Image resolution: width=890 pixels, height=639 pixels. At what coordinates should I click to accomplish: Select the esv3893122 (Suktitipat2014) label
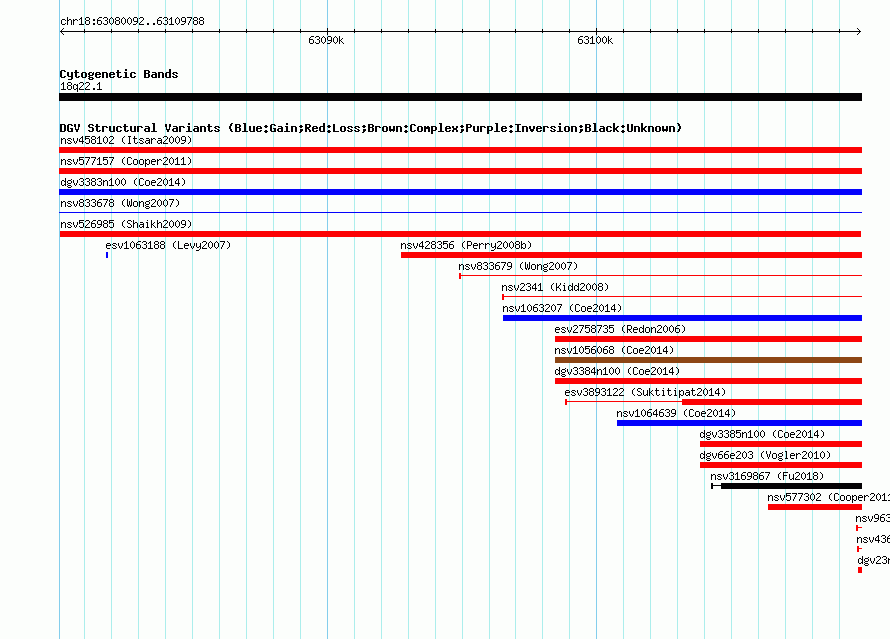click(645, 392)
